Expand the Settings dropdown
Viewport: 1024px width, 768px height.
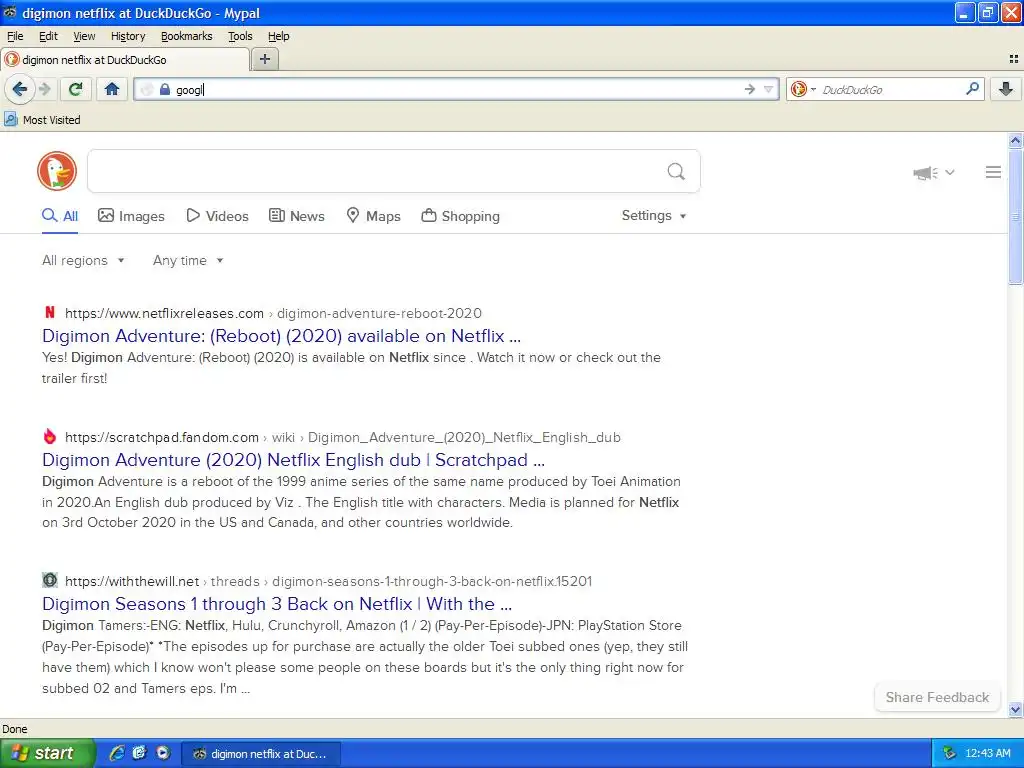(654, 216)
